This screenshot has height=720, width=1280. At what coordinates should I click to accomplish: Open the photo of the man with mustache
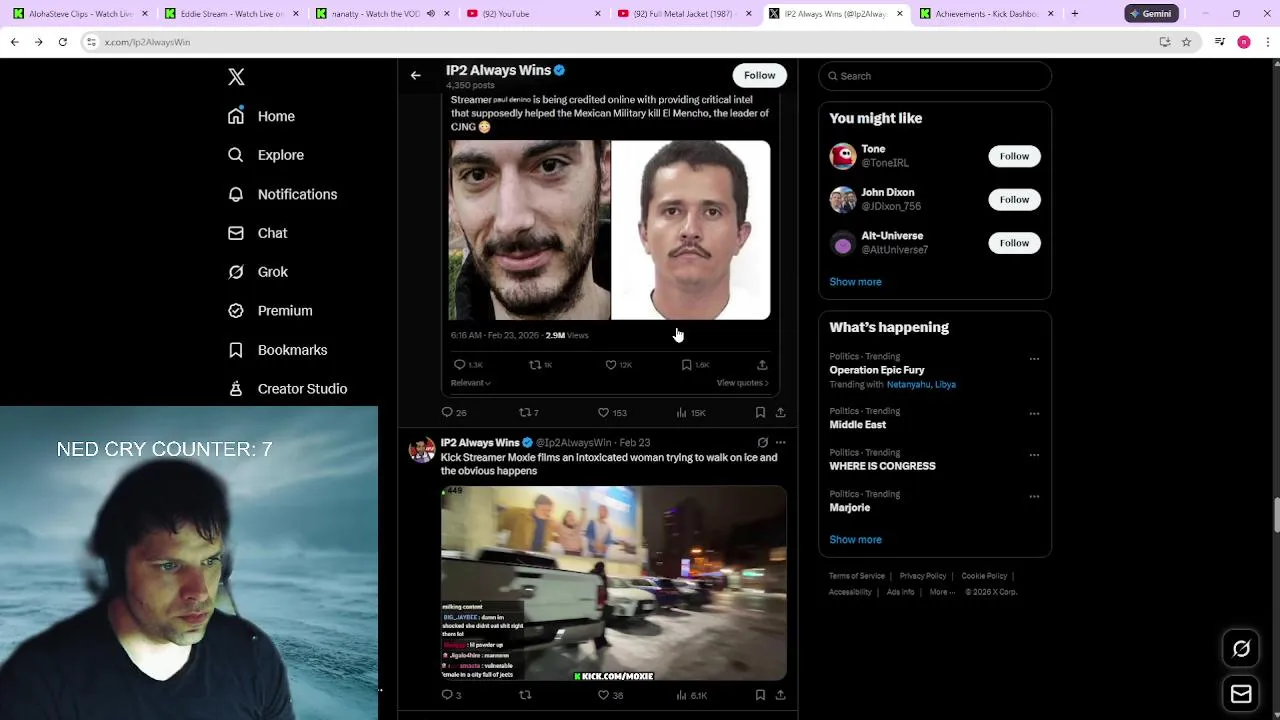(x=691, y=230)
